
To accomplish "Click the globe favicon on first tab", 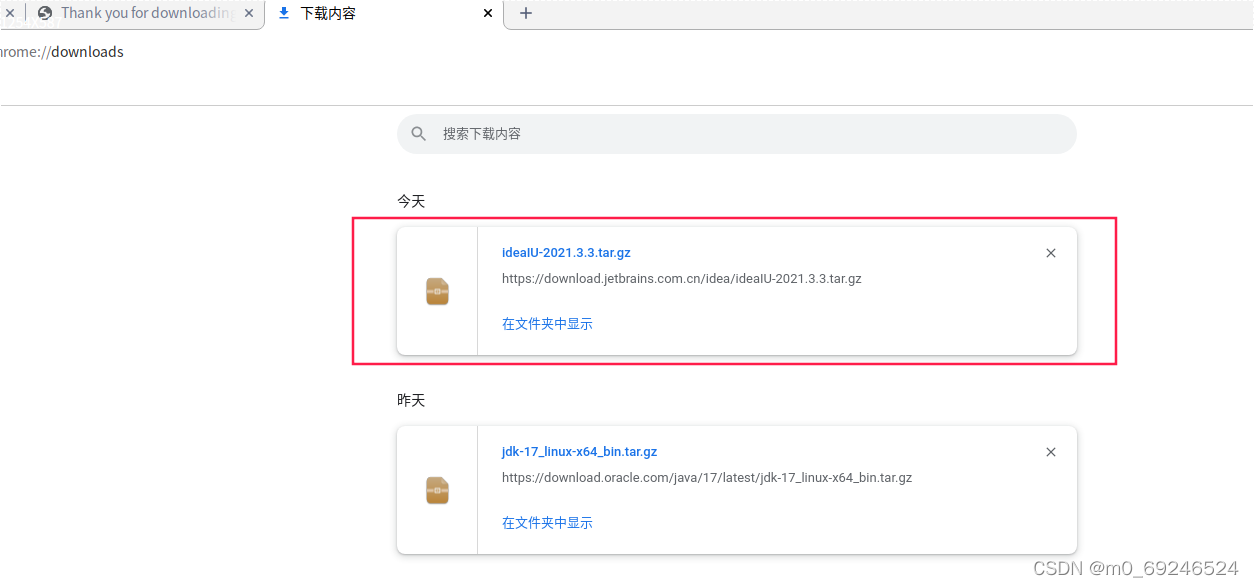I will click(44, 13).
